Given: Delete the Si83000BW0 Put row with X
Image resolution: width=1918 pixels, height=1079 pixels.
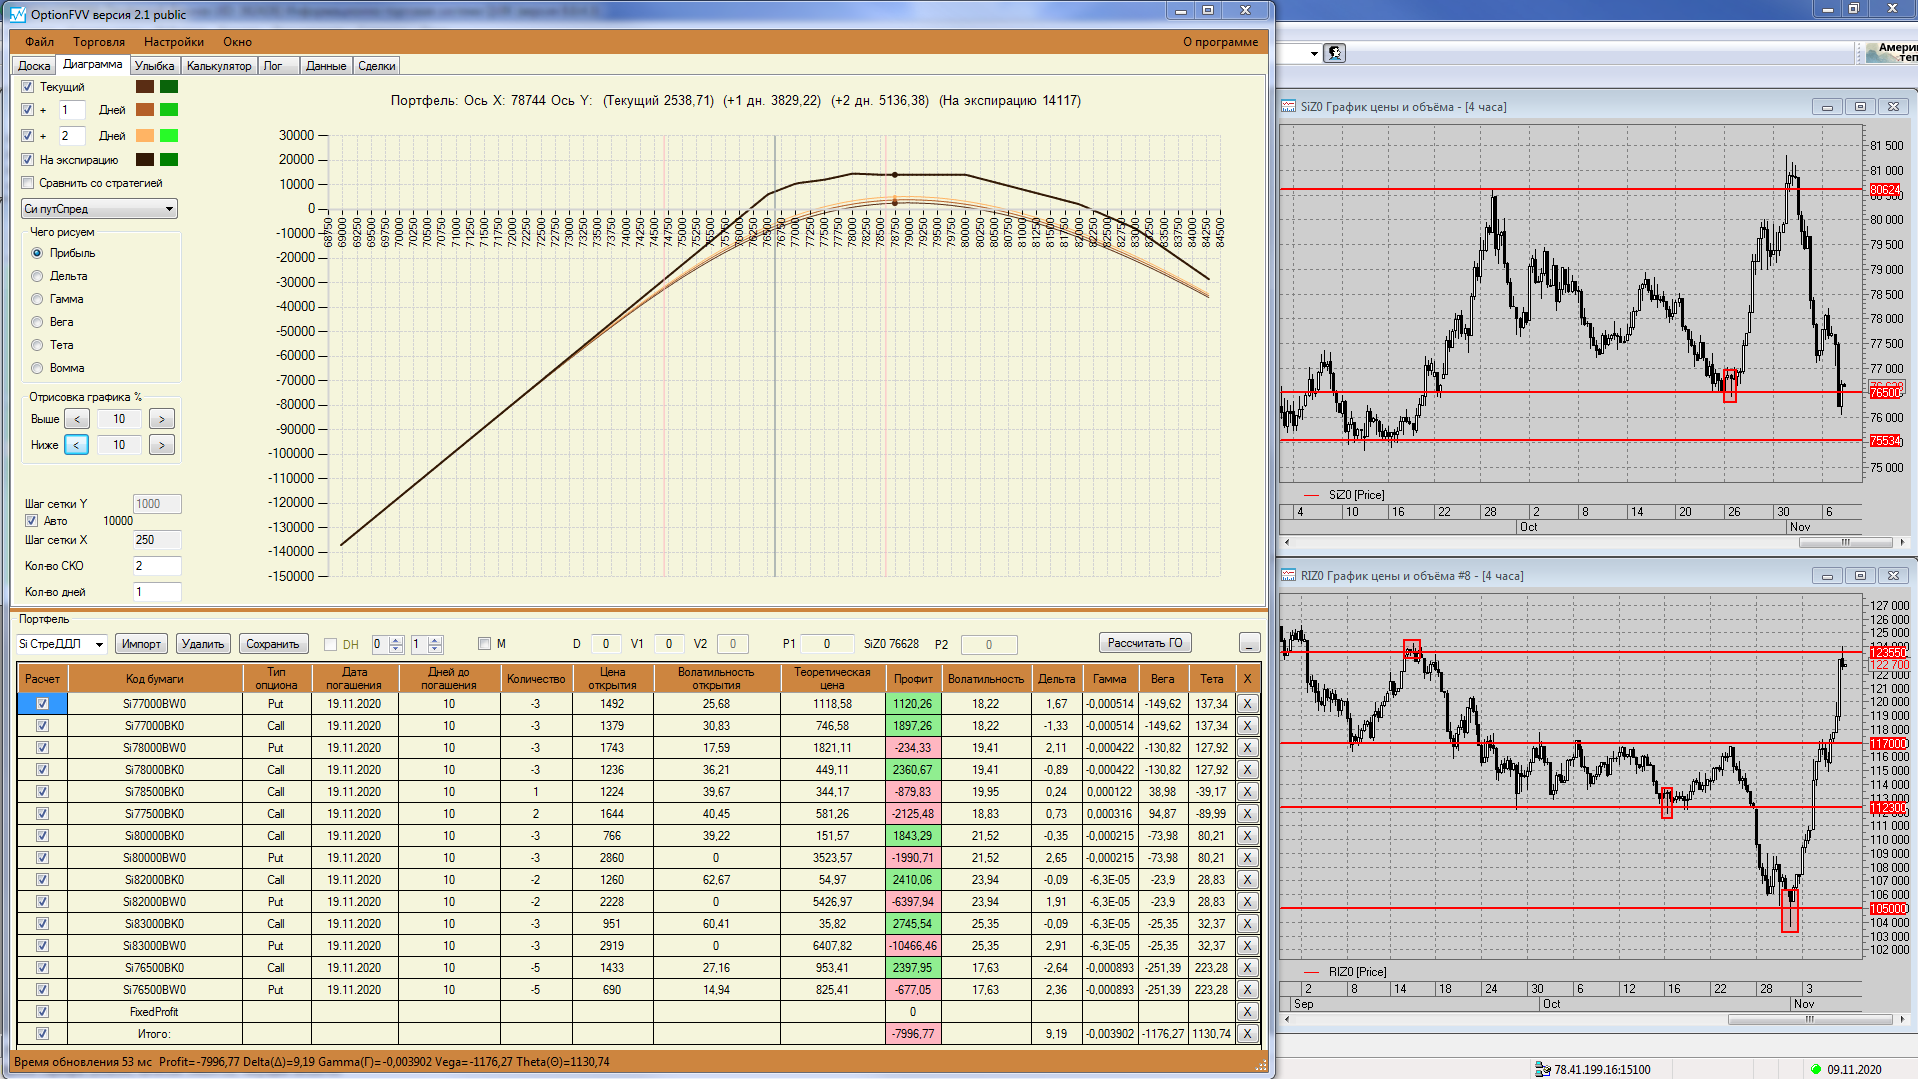Looking at the screenshot, I should pyautogui.click(x=1247, y=946).
